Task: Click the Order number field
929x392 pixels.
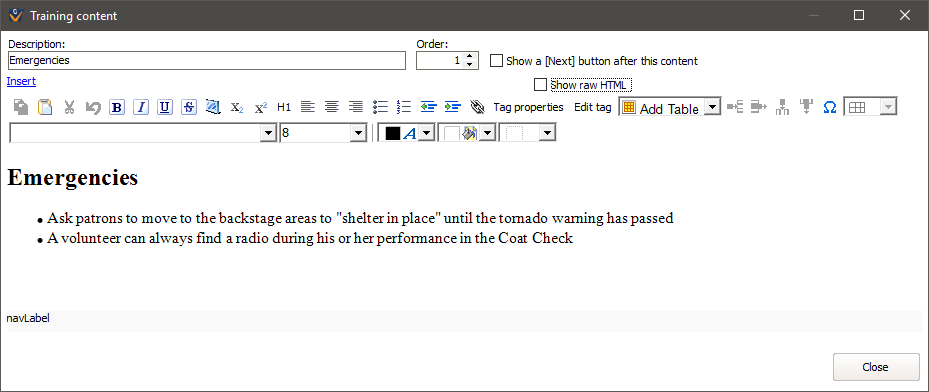Action: pyautogui.click(x=440, y=60)
